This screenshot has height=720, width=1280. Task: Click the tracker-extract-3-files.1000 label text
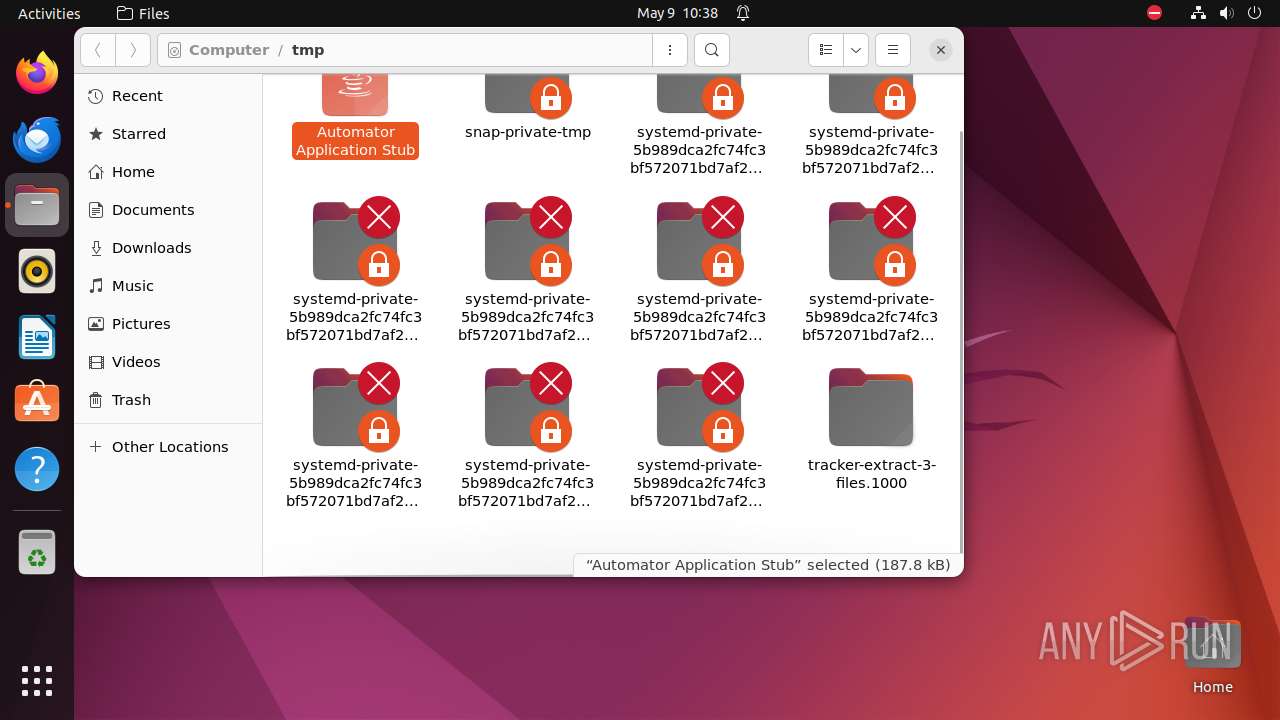tap(871, 474)
